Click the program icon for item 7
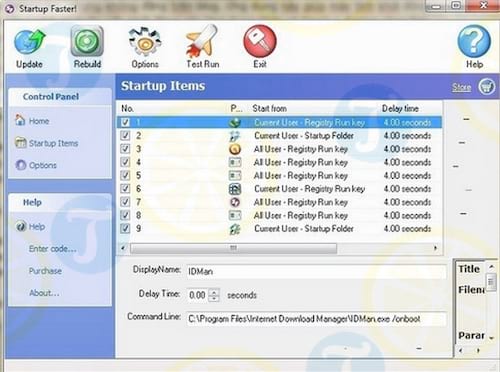The width and height of the screenshot is (500, 372). [235, 202]
